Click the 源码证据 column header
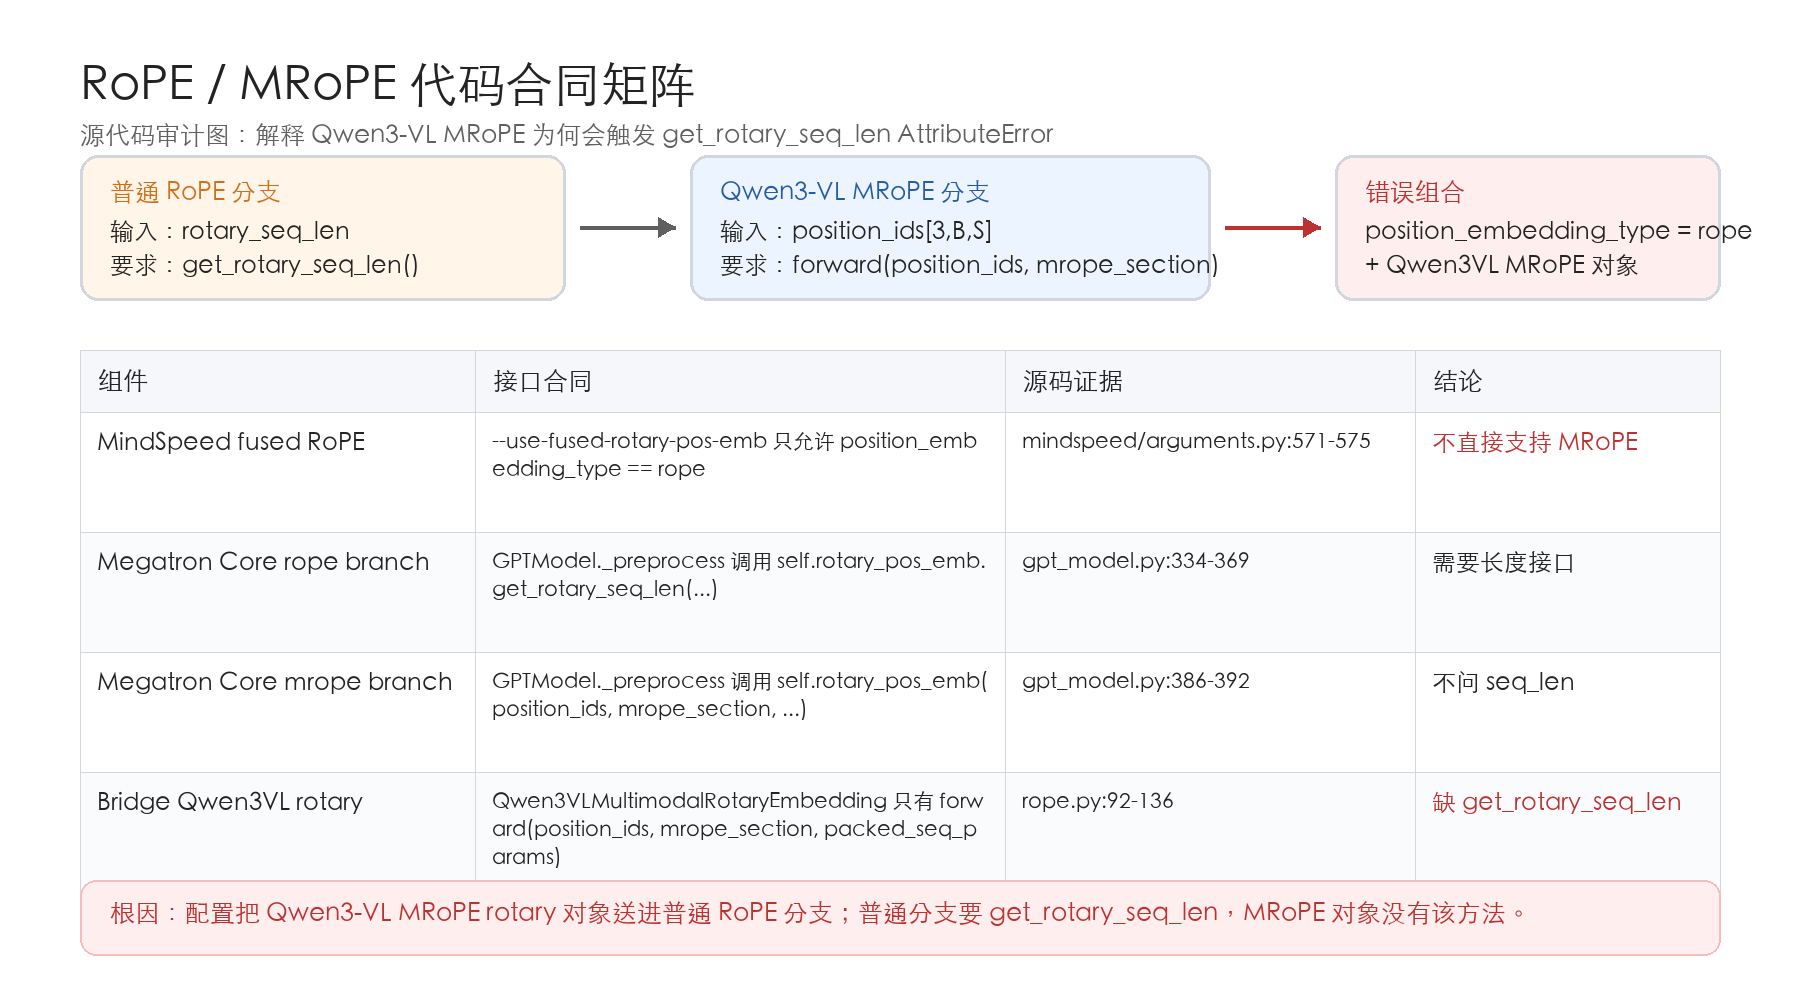The width and height of the screenshot is (1800, 1000). pyautogui.click(x=1210, y=381)
